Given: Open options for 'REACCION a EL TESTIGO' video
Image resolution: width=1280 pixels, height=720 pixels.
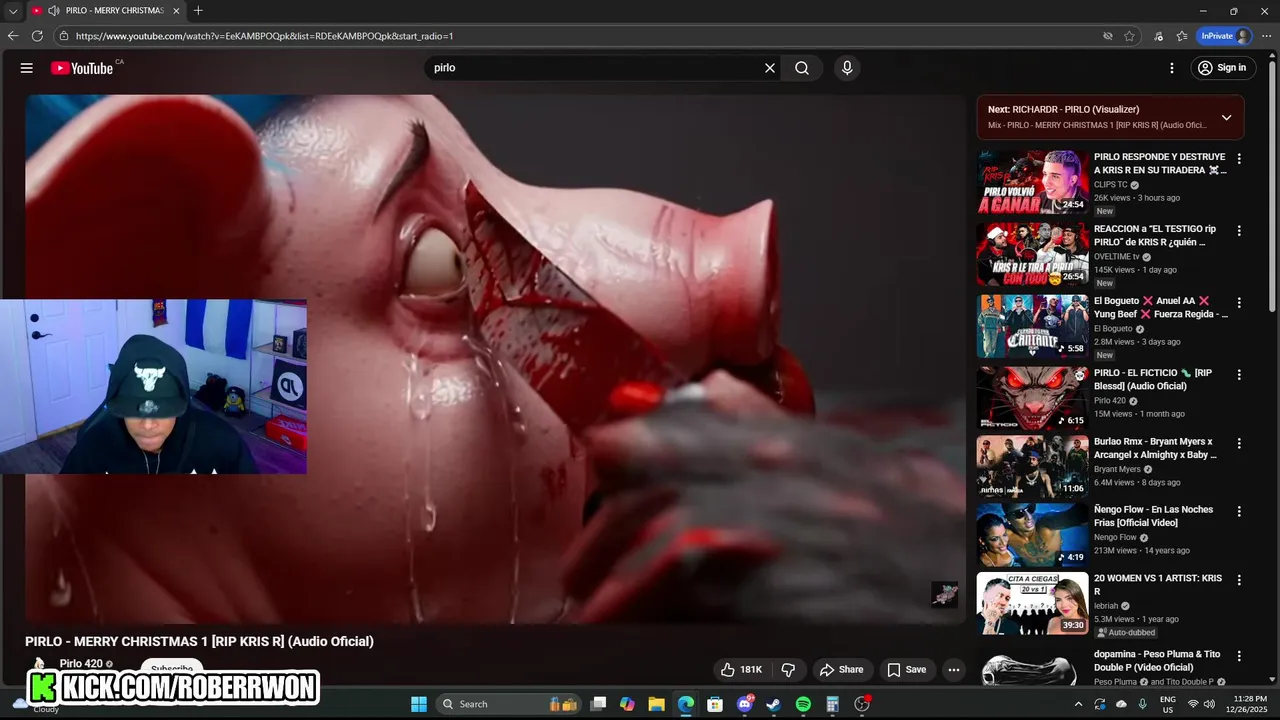Looking at the screenshot, I should click(1239, 231).
